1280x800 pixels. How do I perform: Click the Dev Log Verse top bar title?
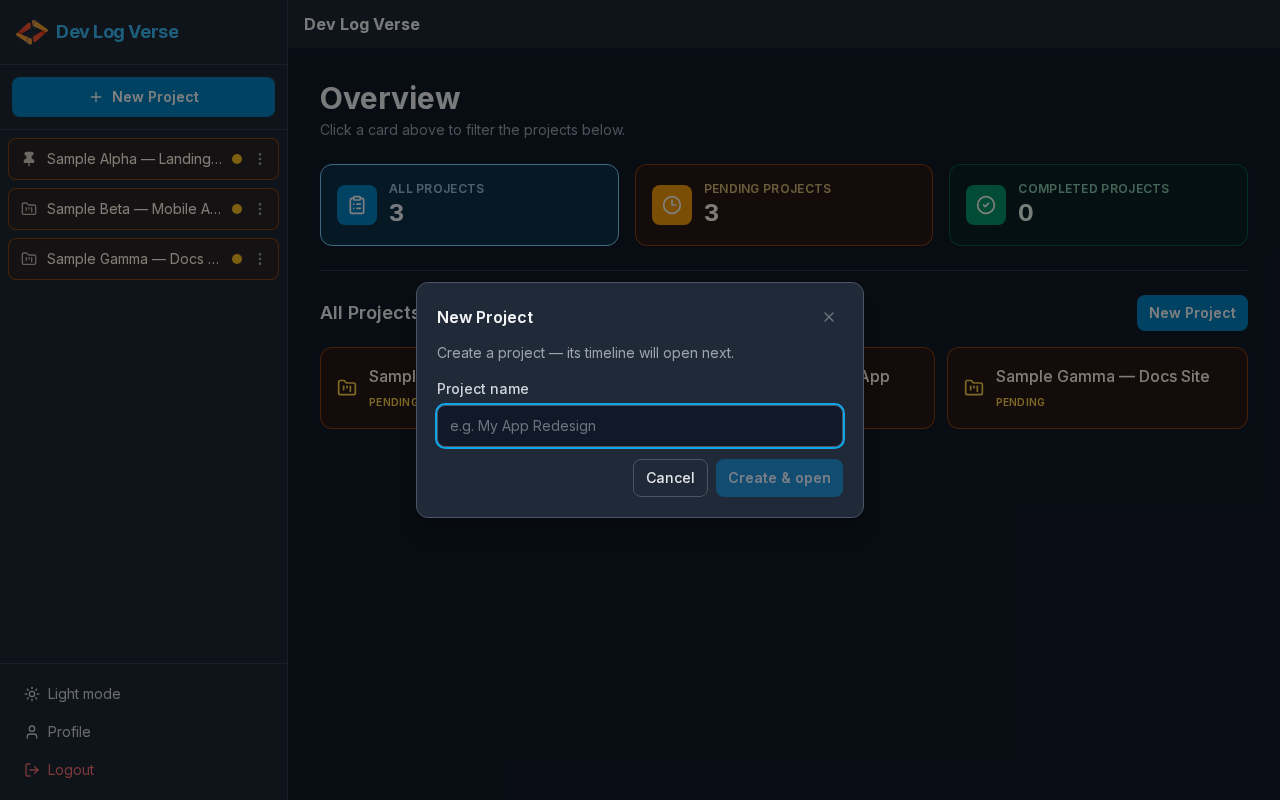(362, 24)
